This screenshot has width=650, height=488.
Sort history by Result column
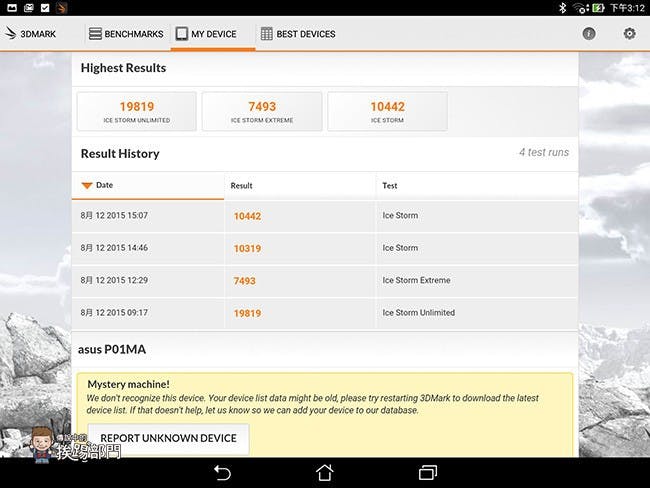[241, 186]
